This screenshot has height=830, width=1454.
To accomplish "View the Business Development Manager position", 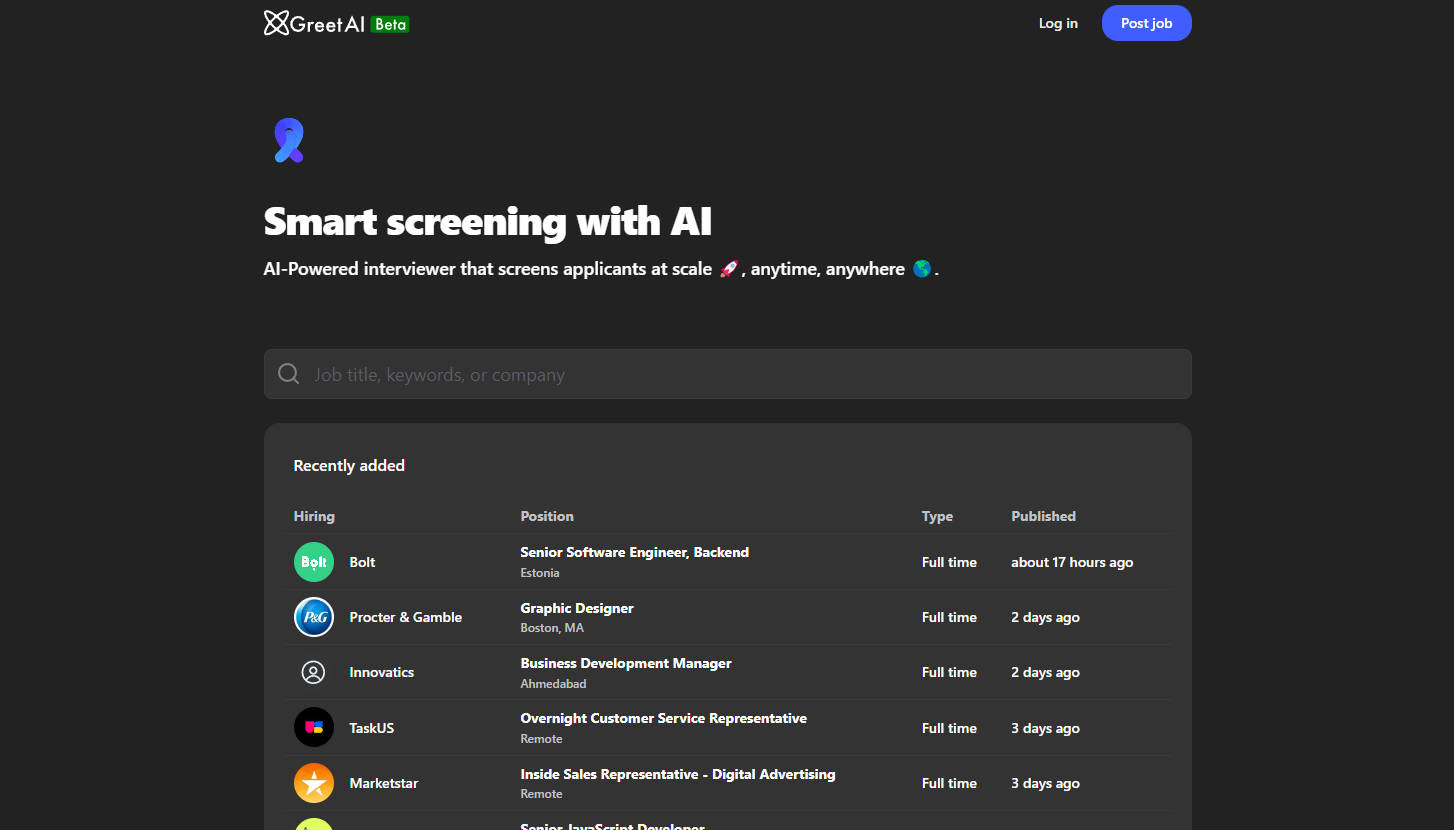I will (626, 663).
